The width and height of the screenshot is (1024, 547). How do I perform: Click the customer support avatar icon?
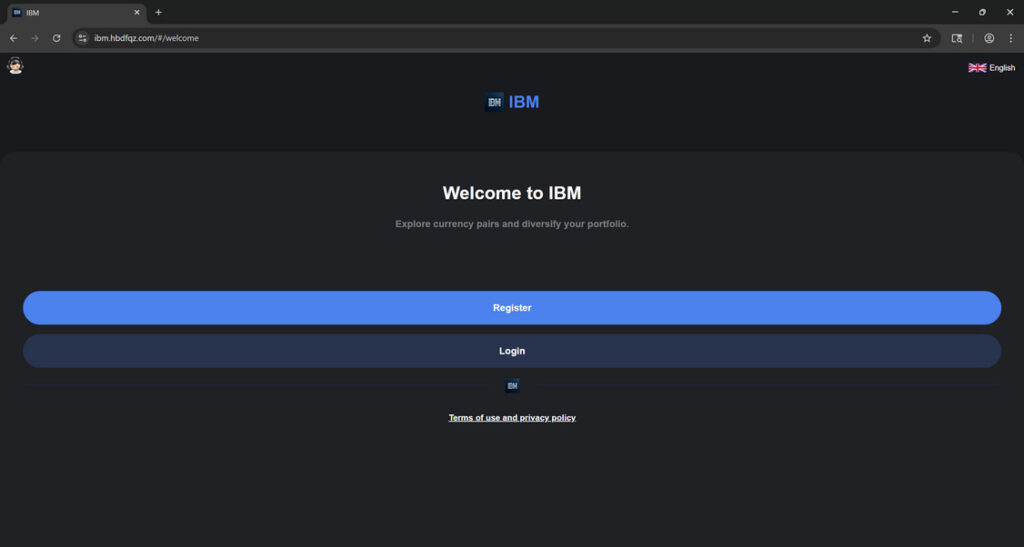pyautogui.click(x=15, y=66)
